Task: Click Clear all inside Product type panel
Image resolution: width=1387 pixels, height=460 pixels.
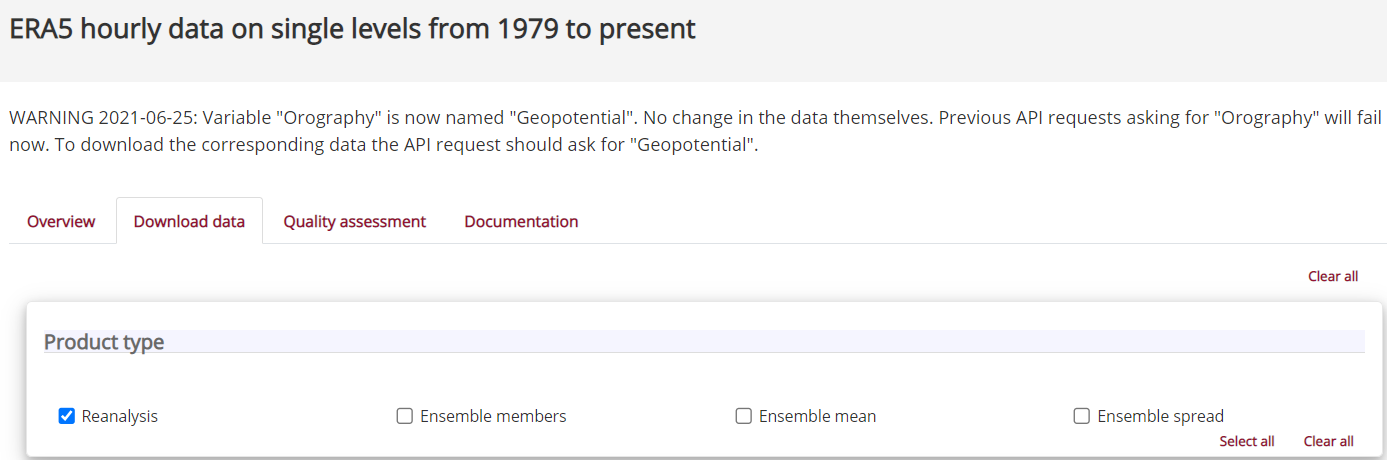Action: (x=1328, y=441)
